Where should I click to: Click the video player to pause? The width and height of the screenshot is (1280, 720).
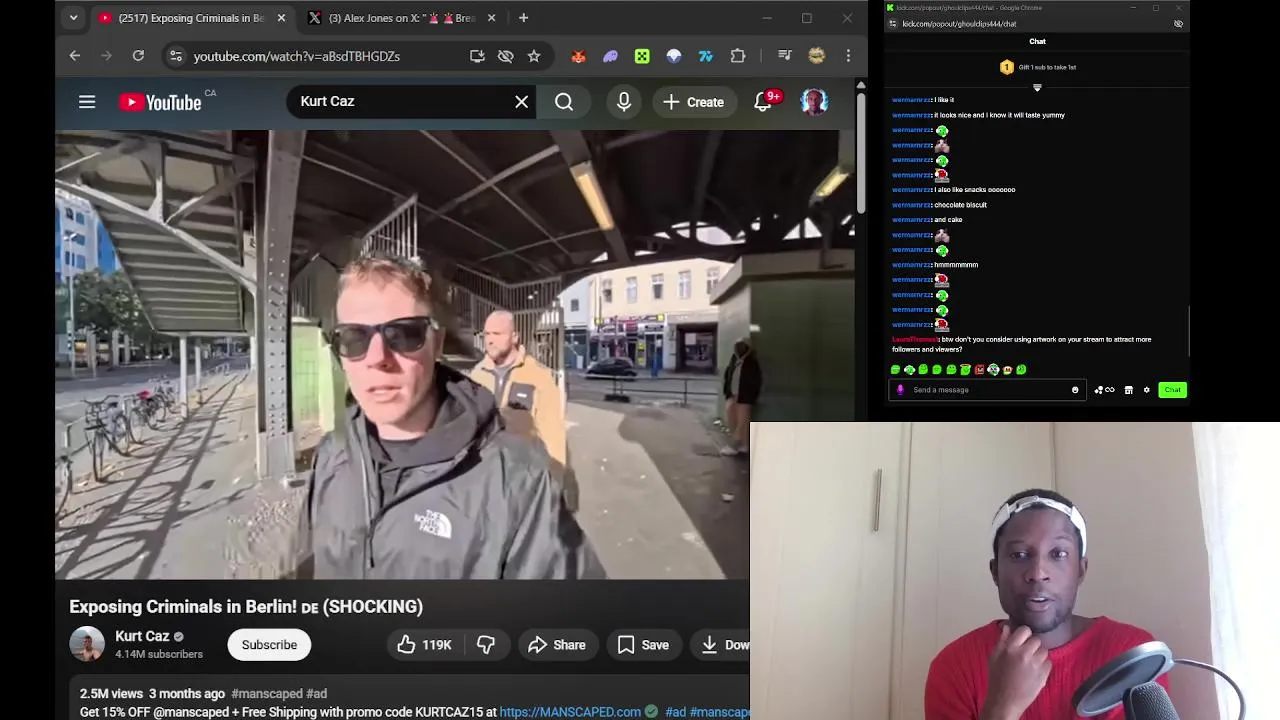click(x=455, y=354)
